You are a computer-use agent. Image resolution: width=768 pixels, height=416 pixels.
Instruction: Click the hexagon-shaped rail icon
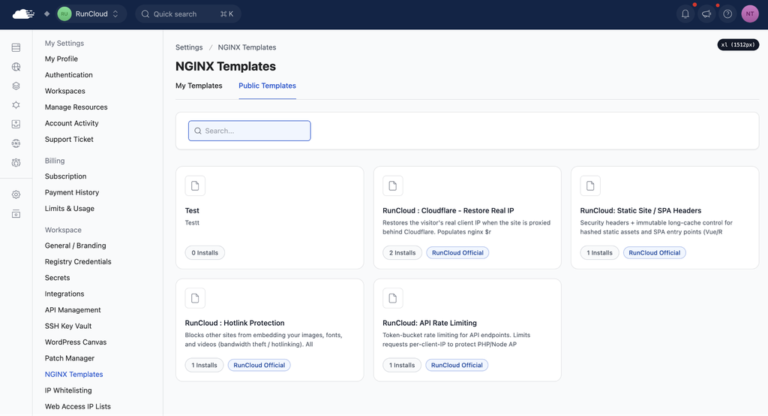click(16, 105)
